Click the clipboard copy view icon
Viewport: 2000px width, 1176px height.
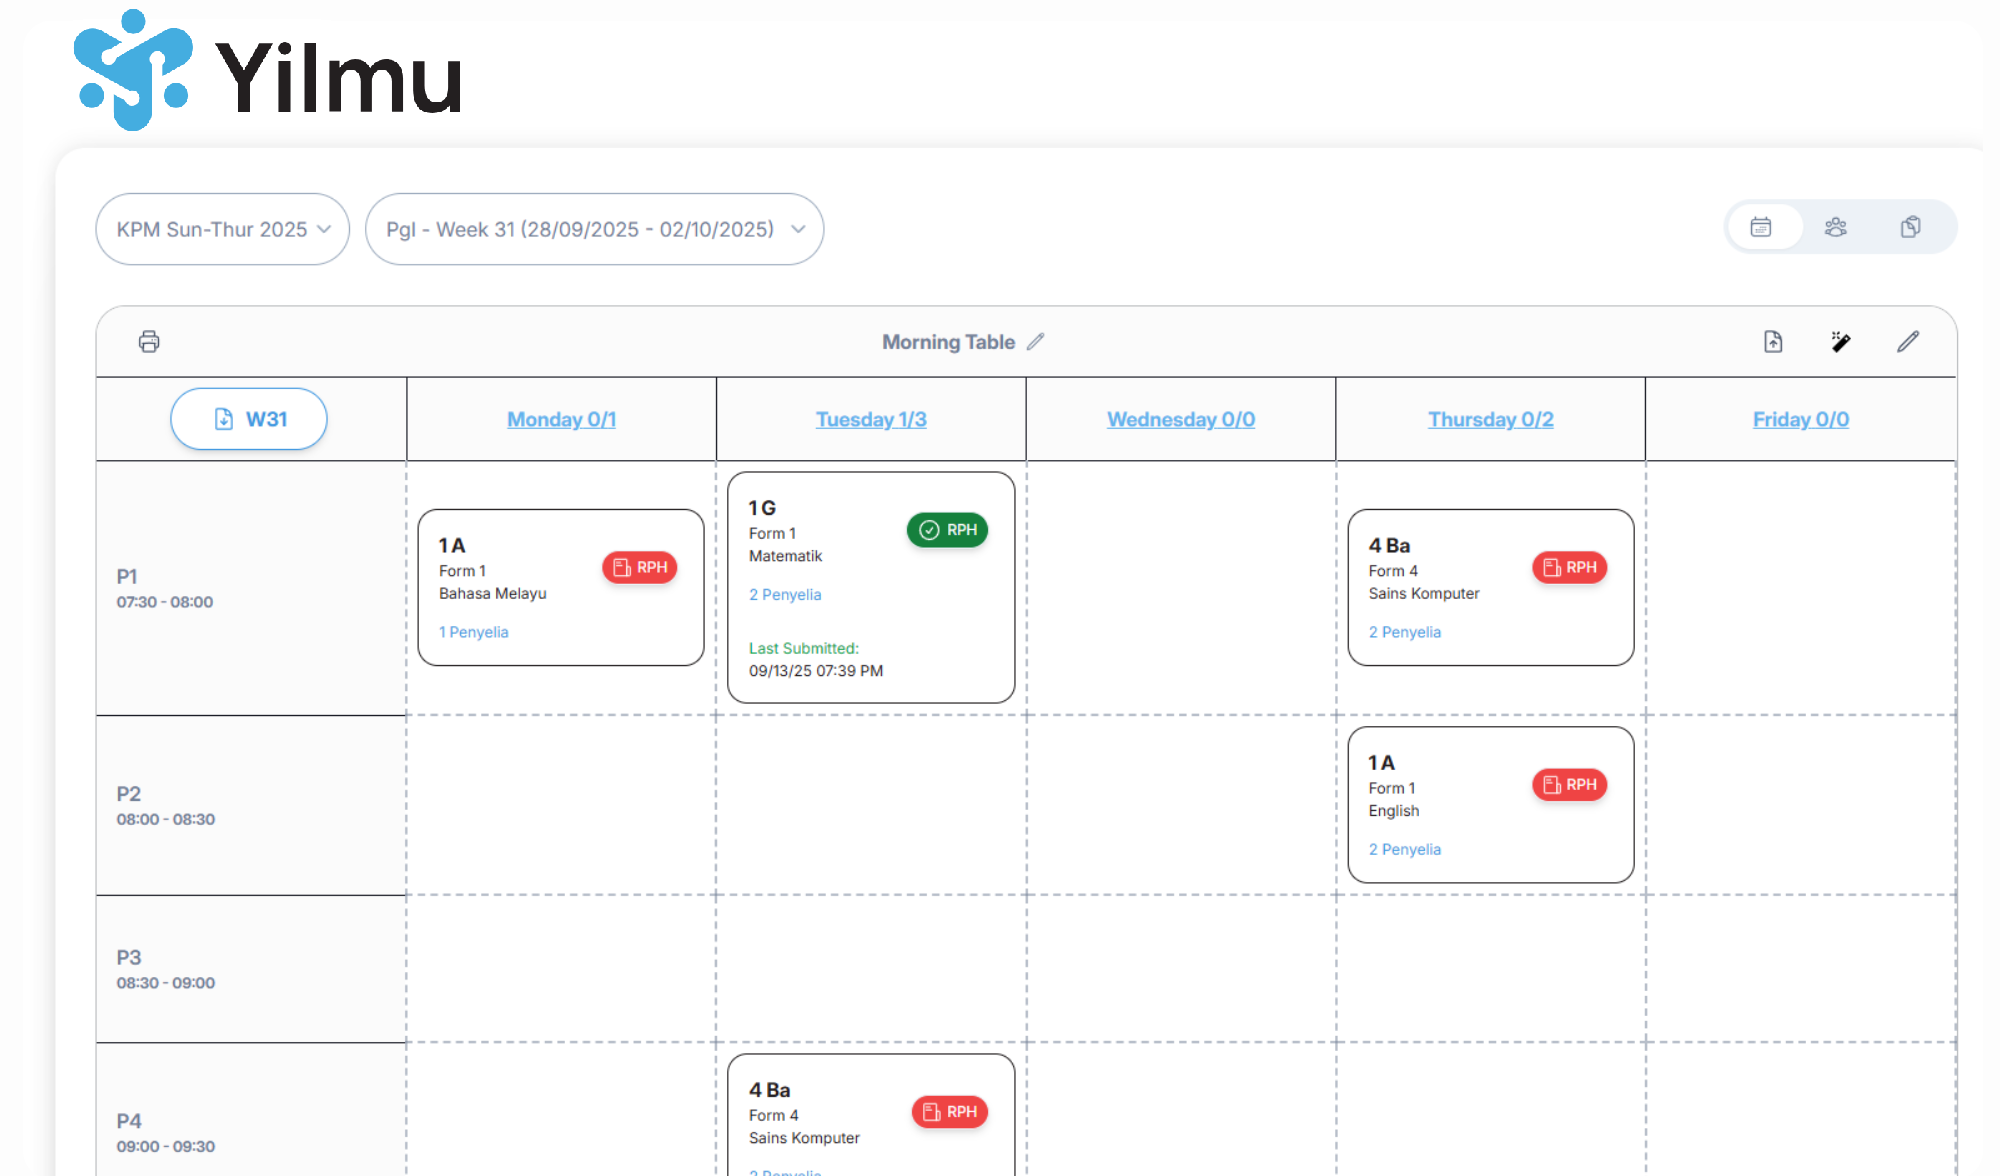pos(1912,227)
